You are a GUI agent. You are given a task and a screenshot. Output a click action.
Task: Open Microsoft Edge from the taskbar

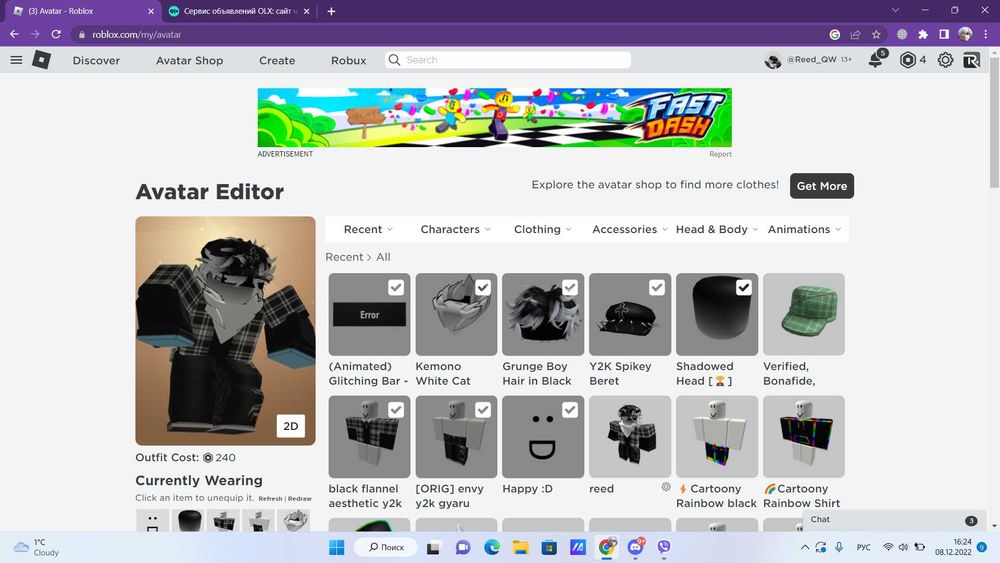point(492,547)
